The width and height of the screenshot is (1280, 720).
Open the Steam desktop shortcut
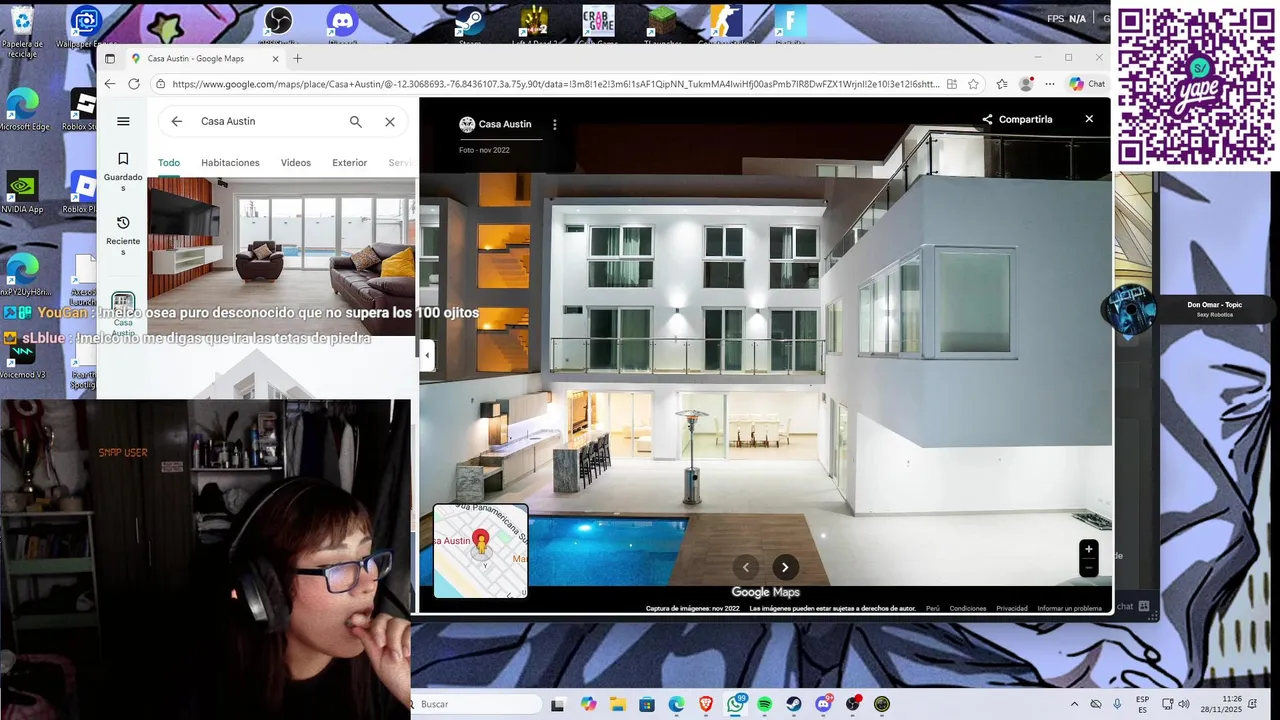470,24
